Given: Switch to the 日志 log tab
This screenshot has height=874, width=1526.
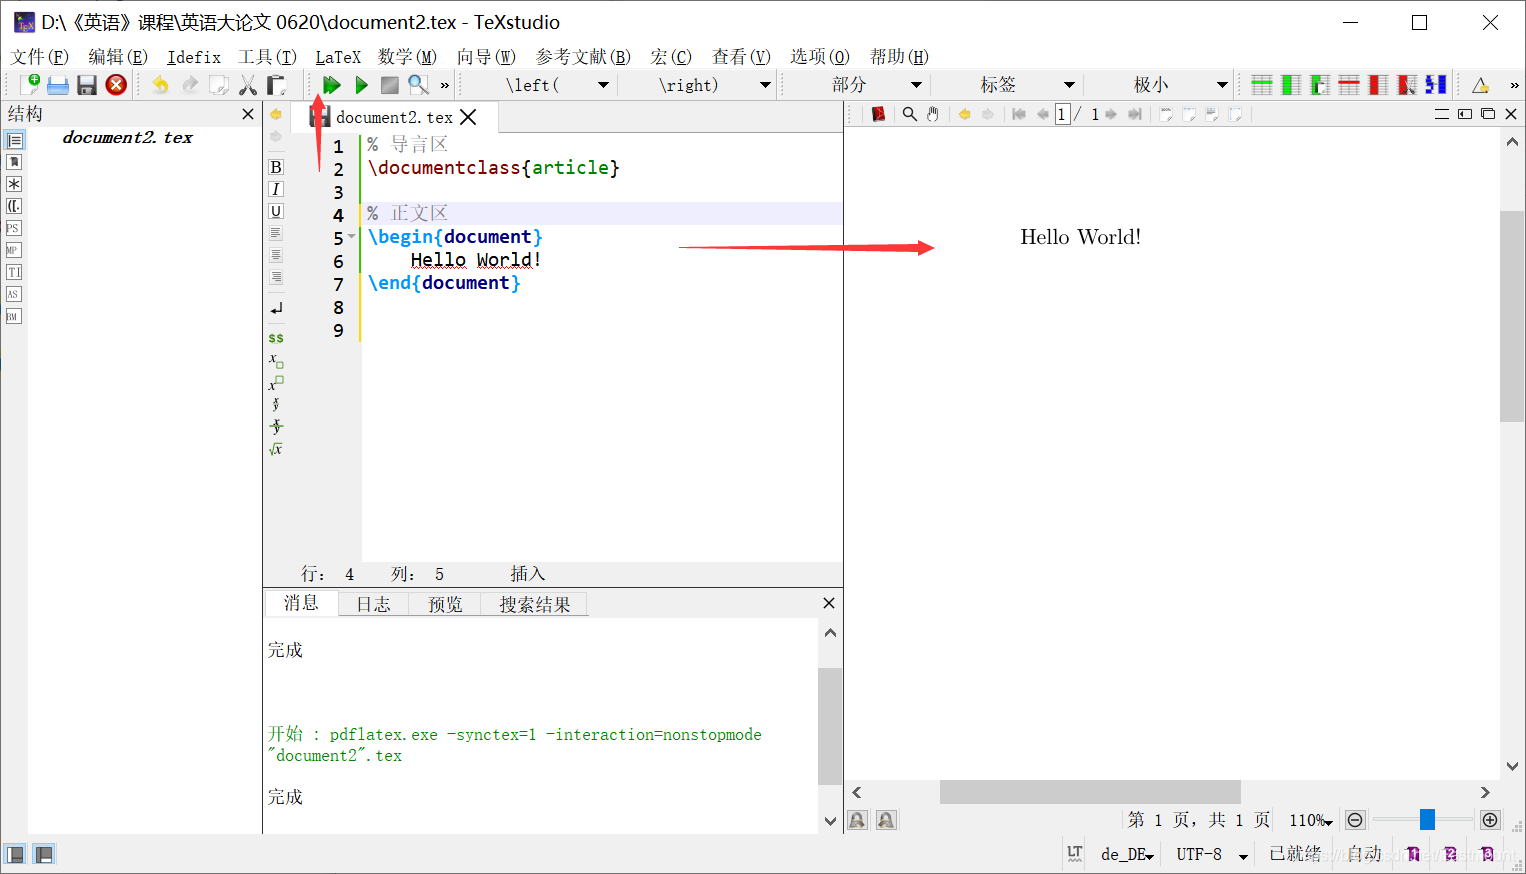Looking at the screenshot, I should click(373, 604).
